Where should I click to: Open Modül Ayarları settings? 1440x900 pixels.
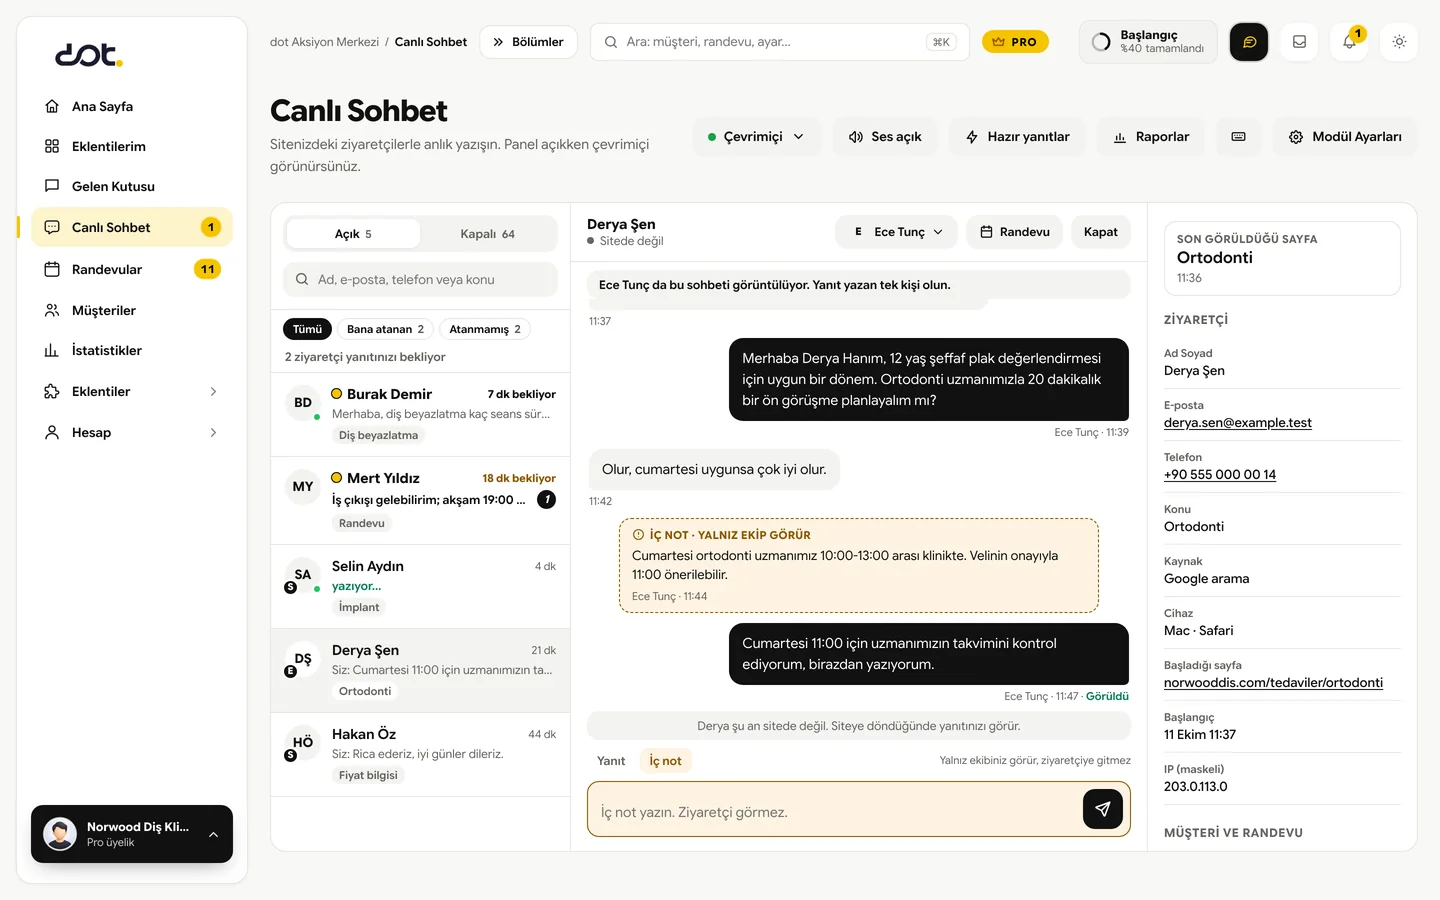click(1345, 137)
